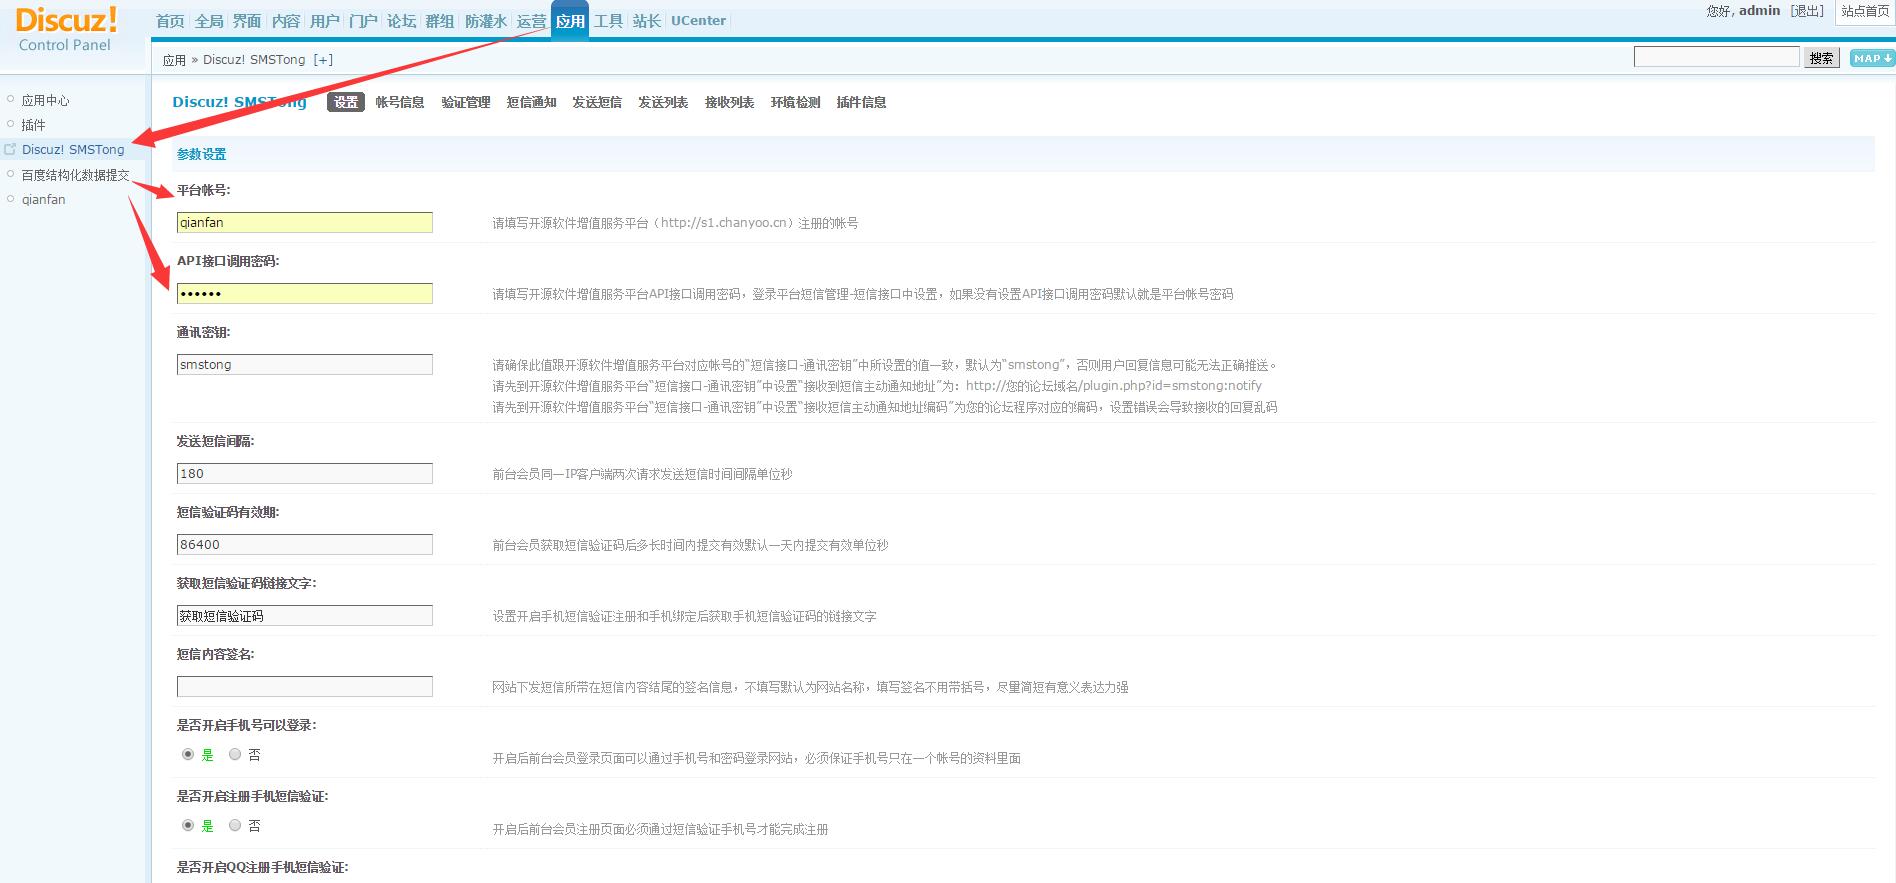The image size is (1896, 883).
Task: Open 运营 in the top menu
Action: [531, 21]
